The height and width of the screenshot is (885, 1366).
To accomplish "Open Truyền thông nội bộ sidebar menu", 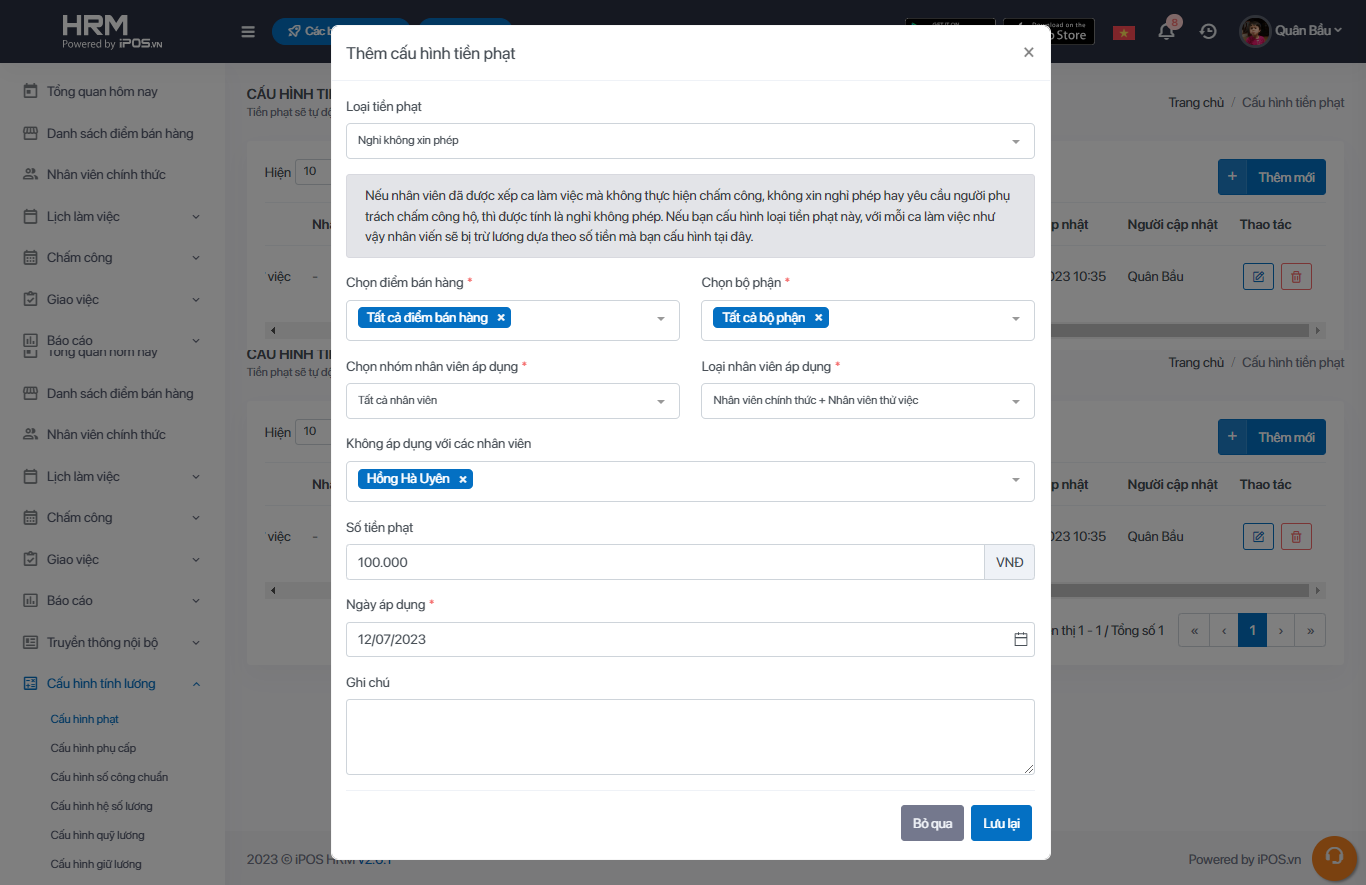I will pyautogui.click(x=102, y=642).
